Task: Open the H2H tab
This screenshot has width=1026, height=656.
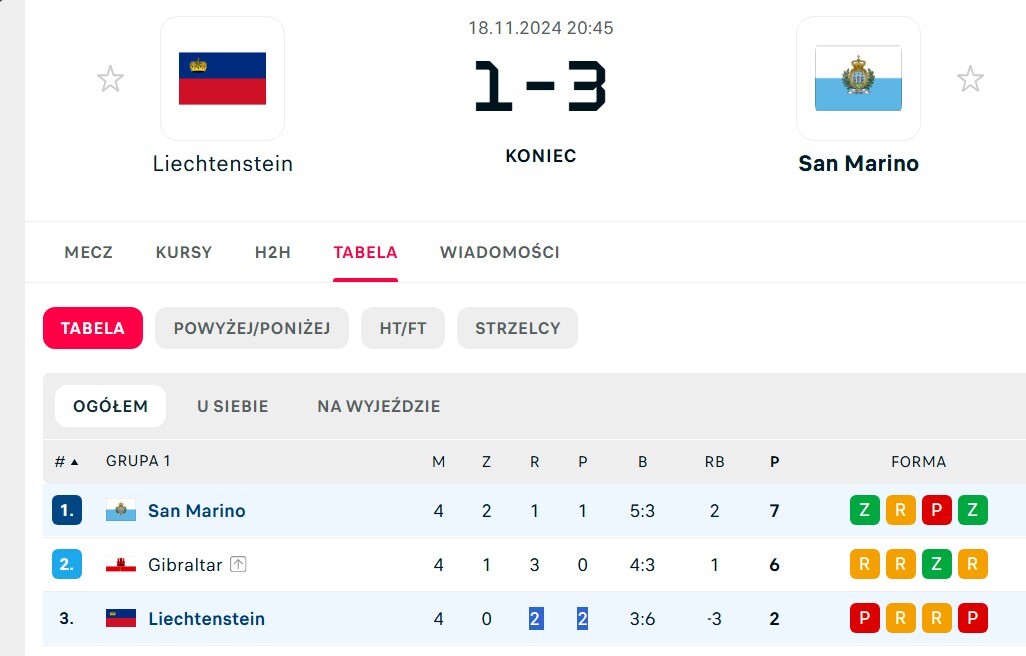Action: coord(273,253)
